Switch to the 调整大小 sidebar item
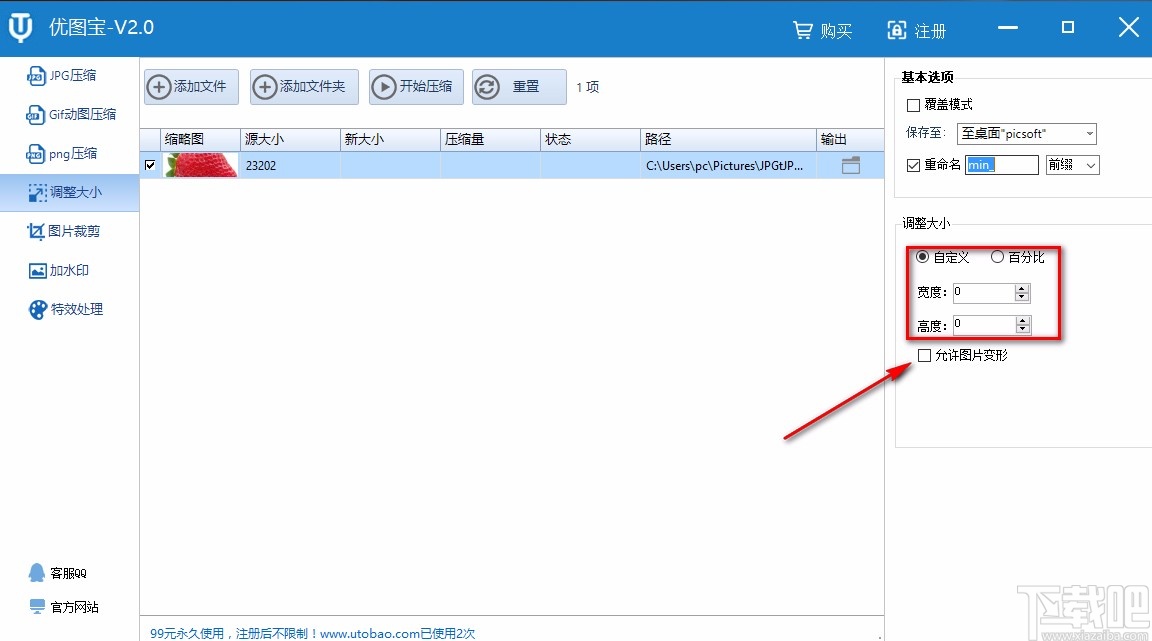This screenshot has height=641, width=1152. pos(73,192)
